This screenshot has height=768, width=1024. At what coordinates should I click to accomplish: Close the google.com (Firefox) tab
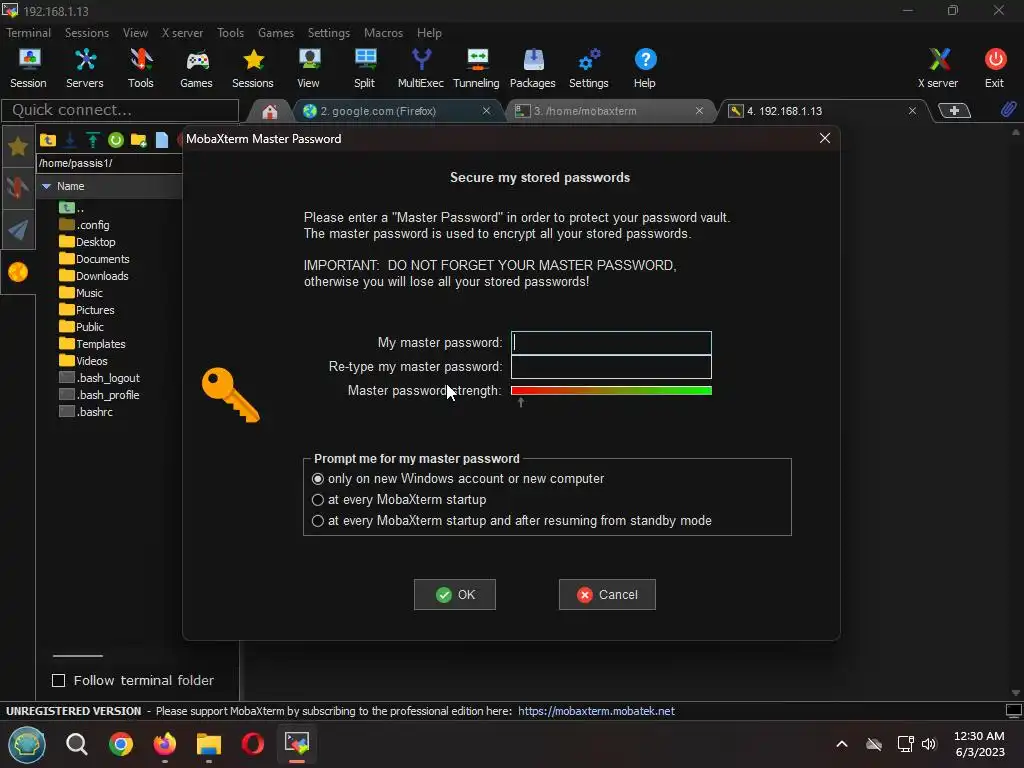[x=487, y=111]
